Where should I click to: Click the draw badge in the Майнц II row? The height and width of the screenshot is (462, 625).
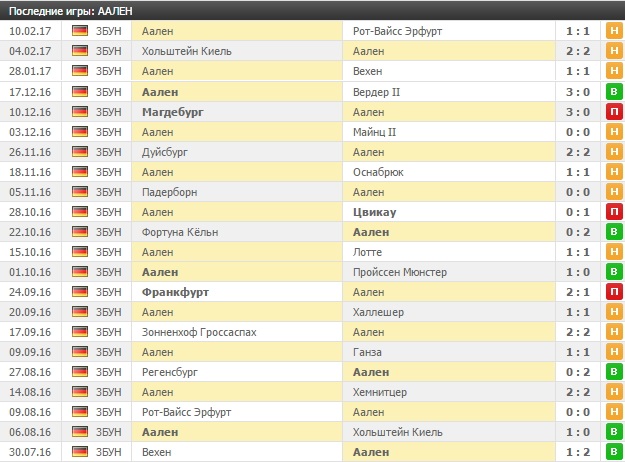click(614, 132)
